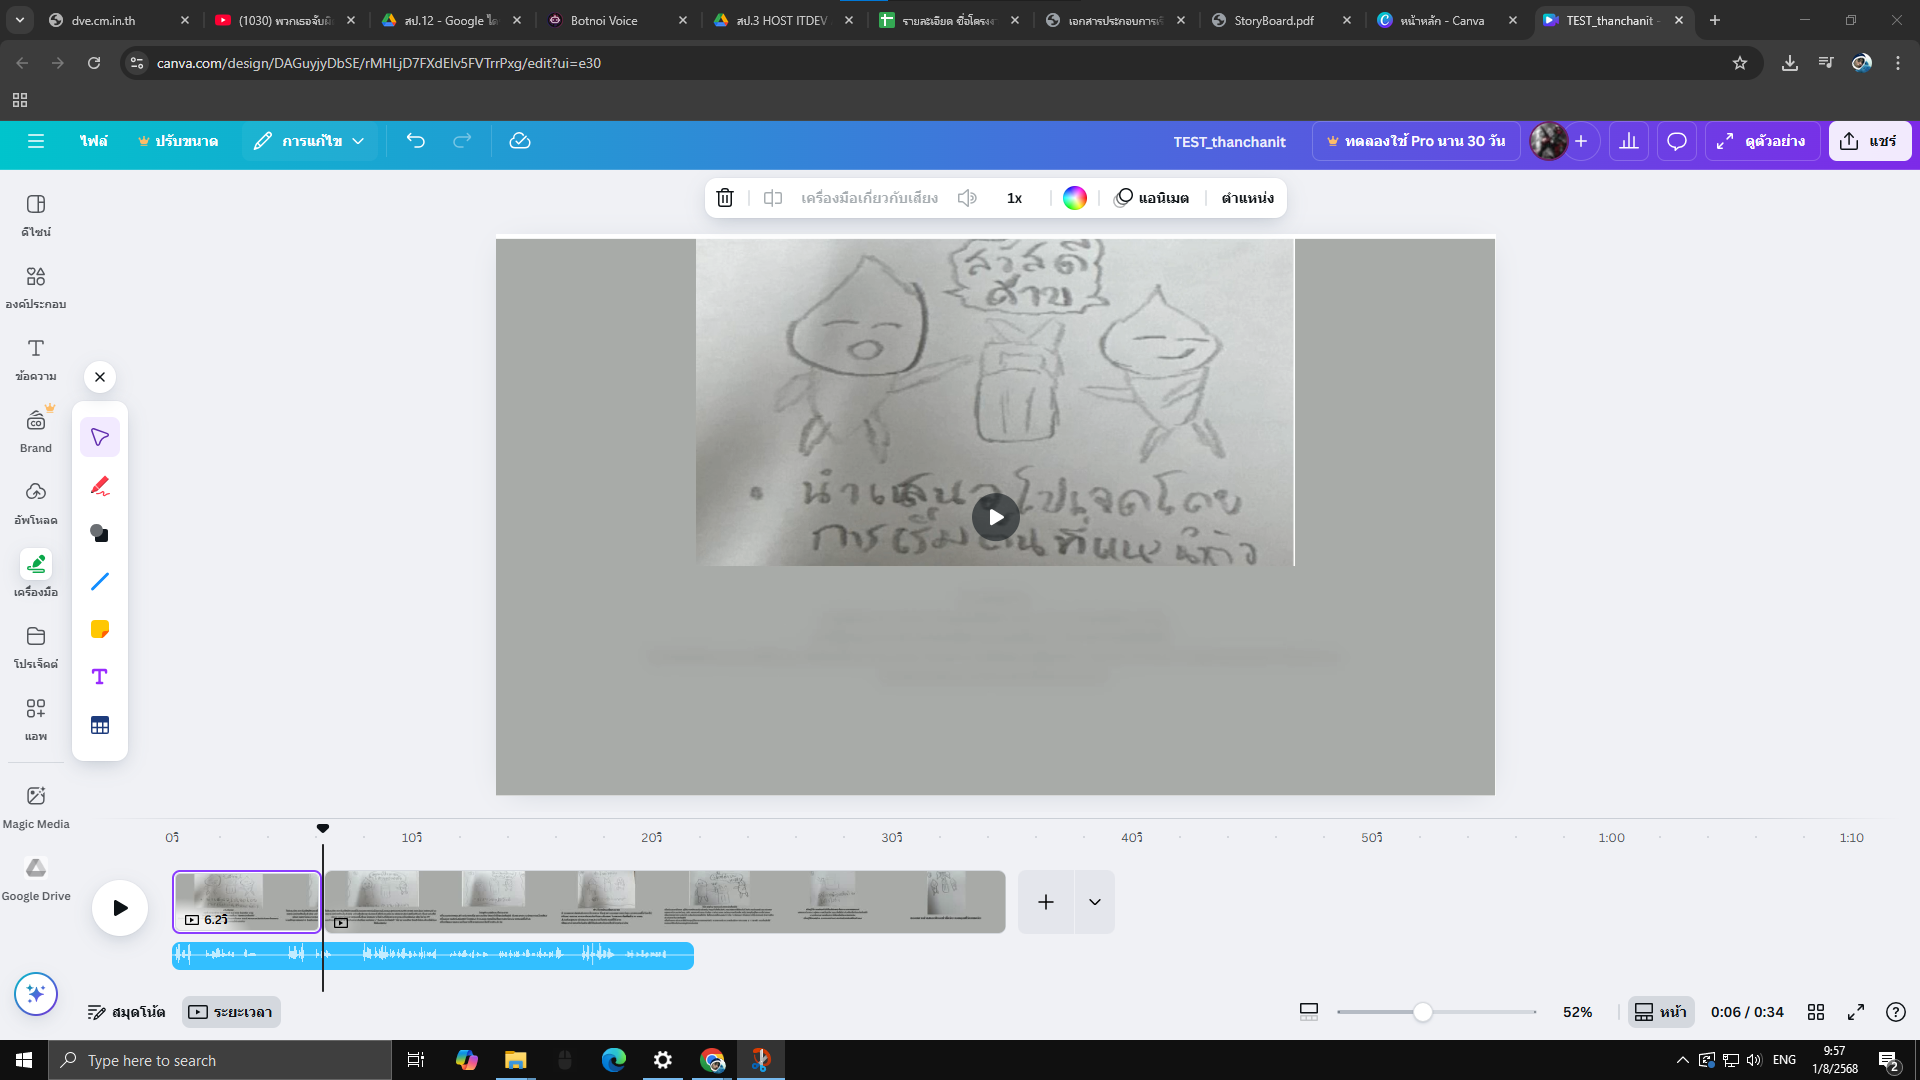Screen dimensions: 1920x1080
Task: Toggle the ระยะเวลา timeline view button
Action: (231, 1012)
